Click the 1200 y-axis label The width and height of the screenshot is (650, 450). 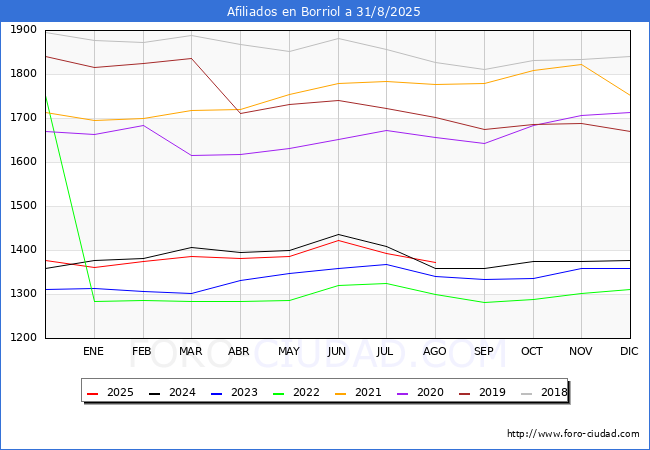coord(24,338)
